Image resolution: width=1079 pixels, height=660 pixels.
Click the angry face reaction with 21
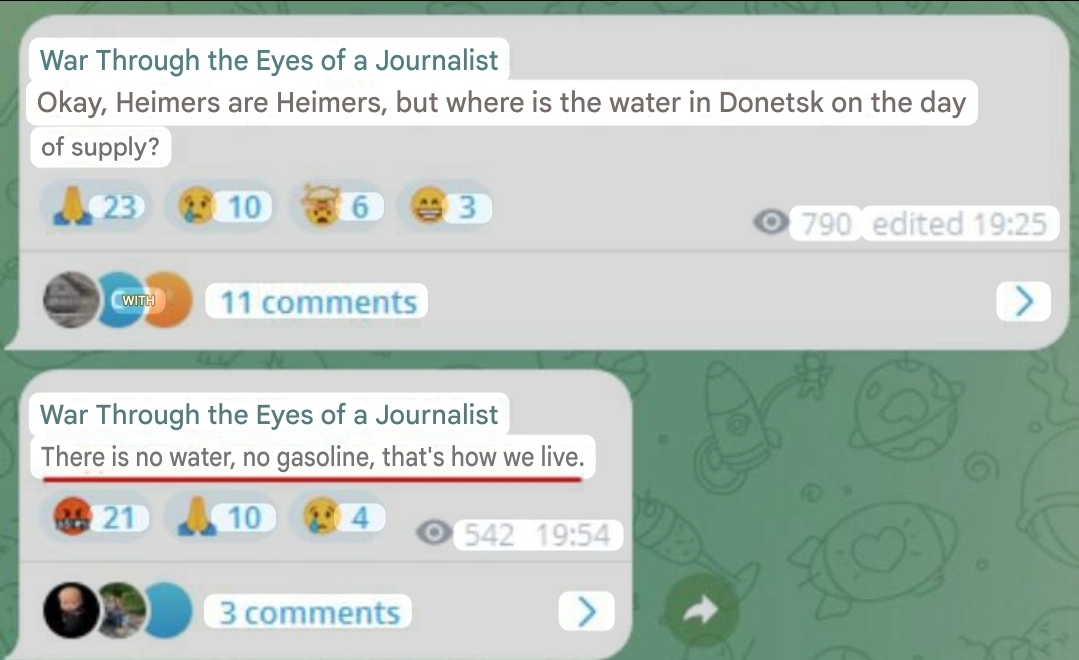click(100, 518)
